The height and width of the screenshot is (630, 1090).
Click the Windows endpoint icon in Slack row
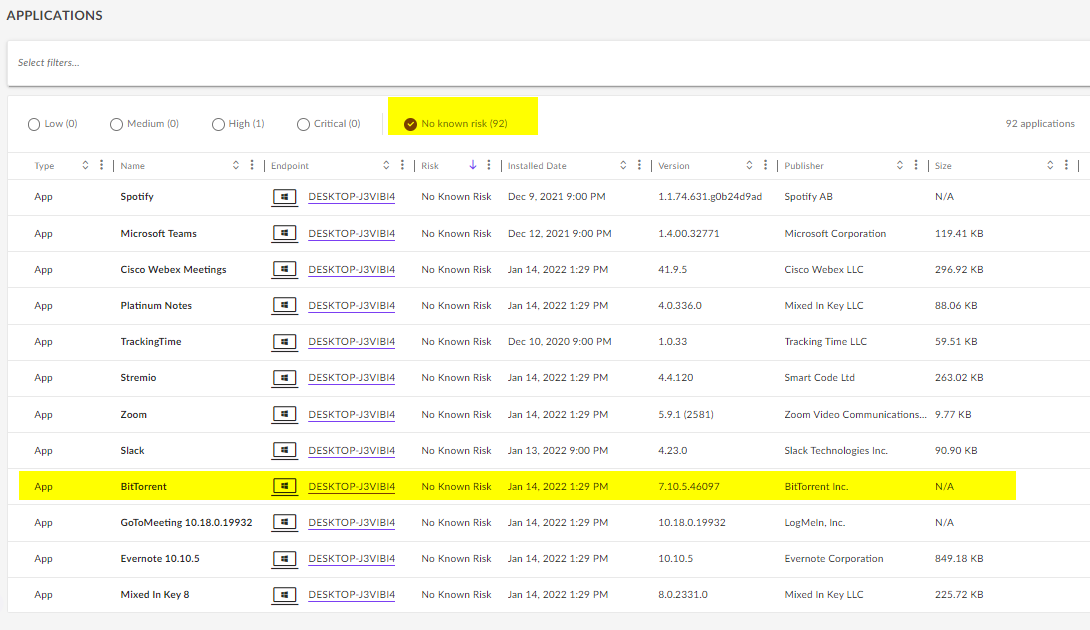284,450
